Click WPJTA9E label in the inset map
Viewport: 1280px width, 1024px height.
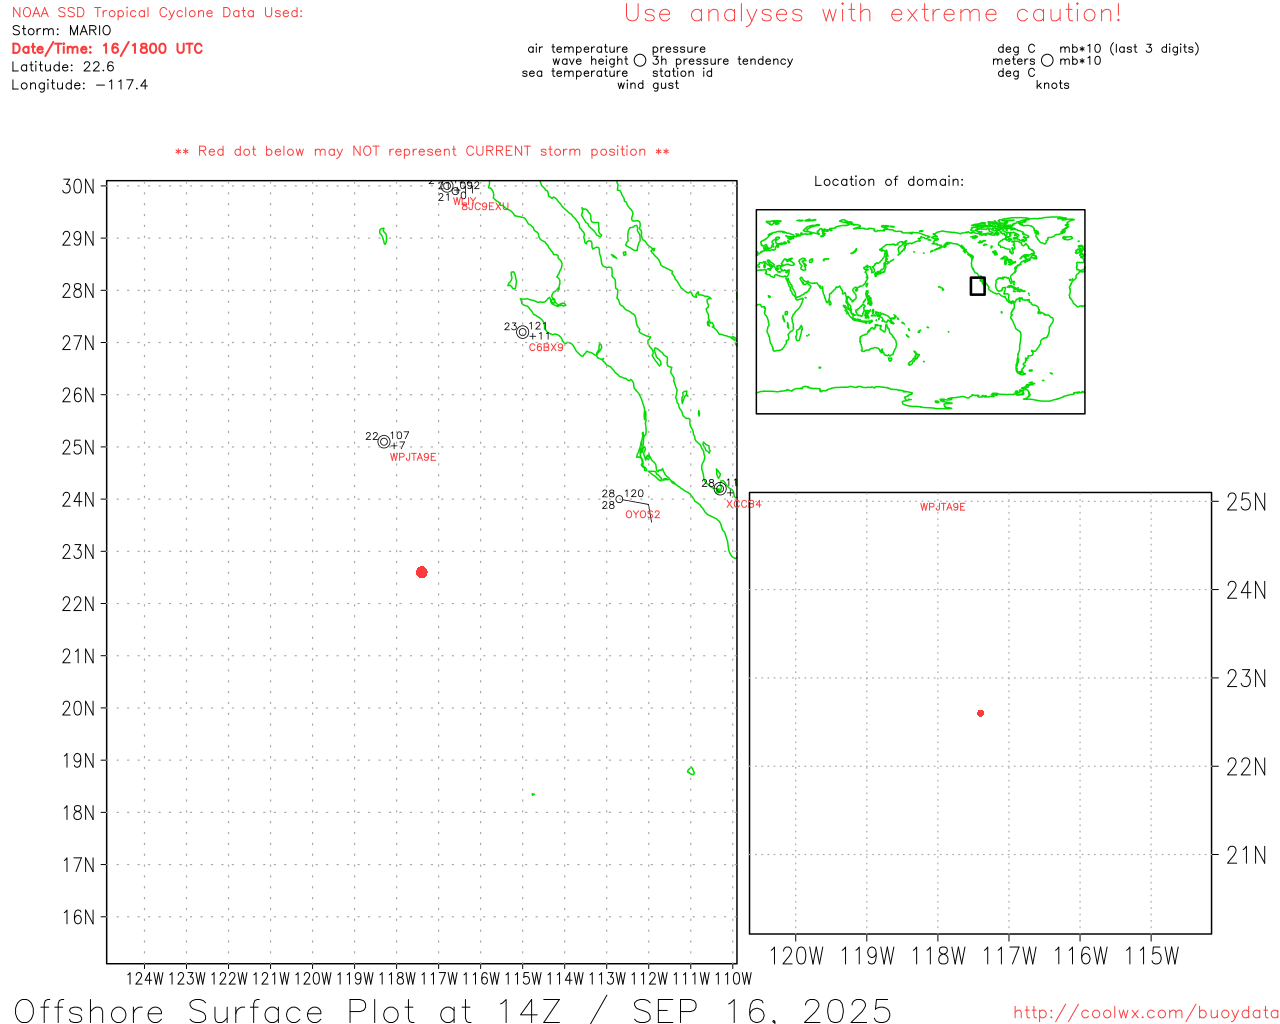click(x=943, y=507)
